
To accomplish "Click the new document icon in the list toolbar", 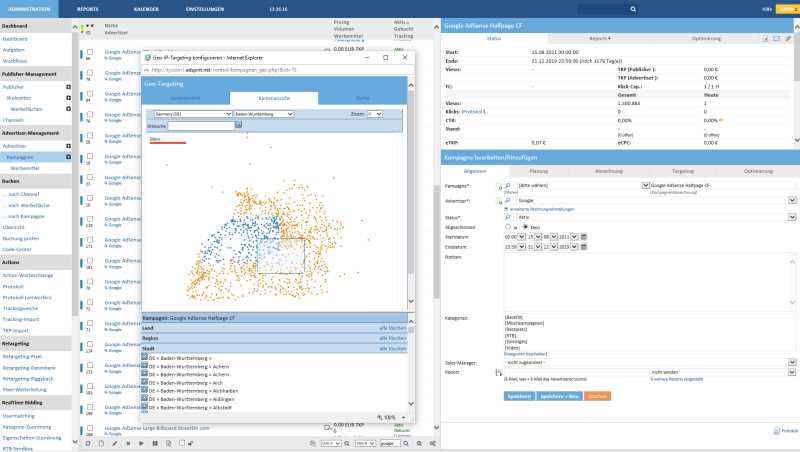I will click(x=101, y=443).
